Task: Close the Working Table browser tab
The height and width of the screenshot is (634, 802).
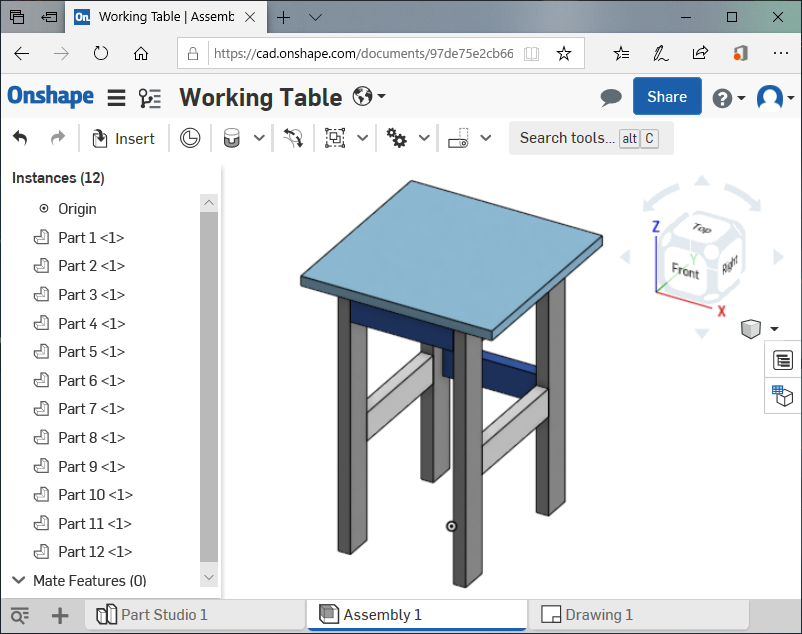Action: (250, 17)
